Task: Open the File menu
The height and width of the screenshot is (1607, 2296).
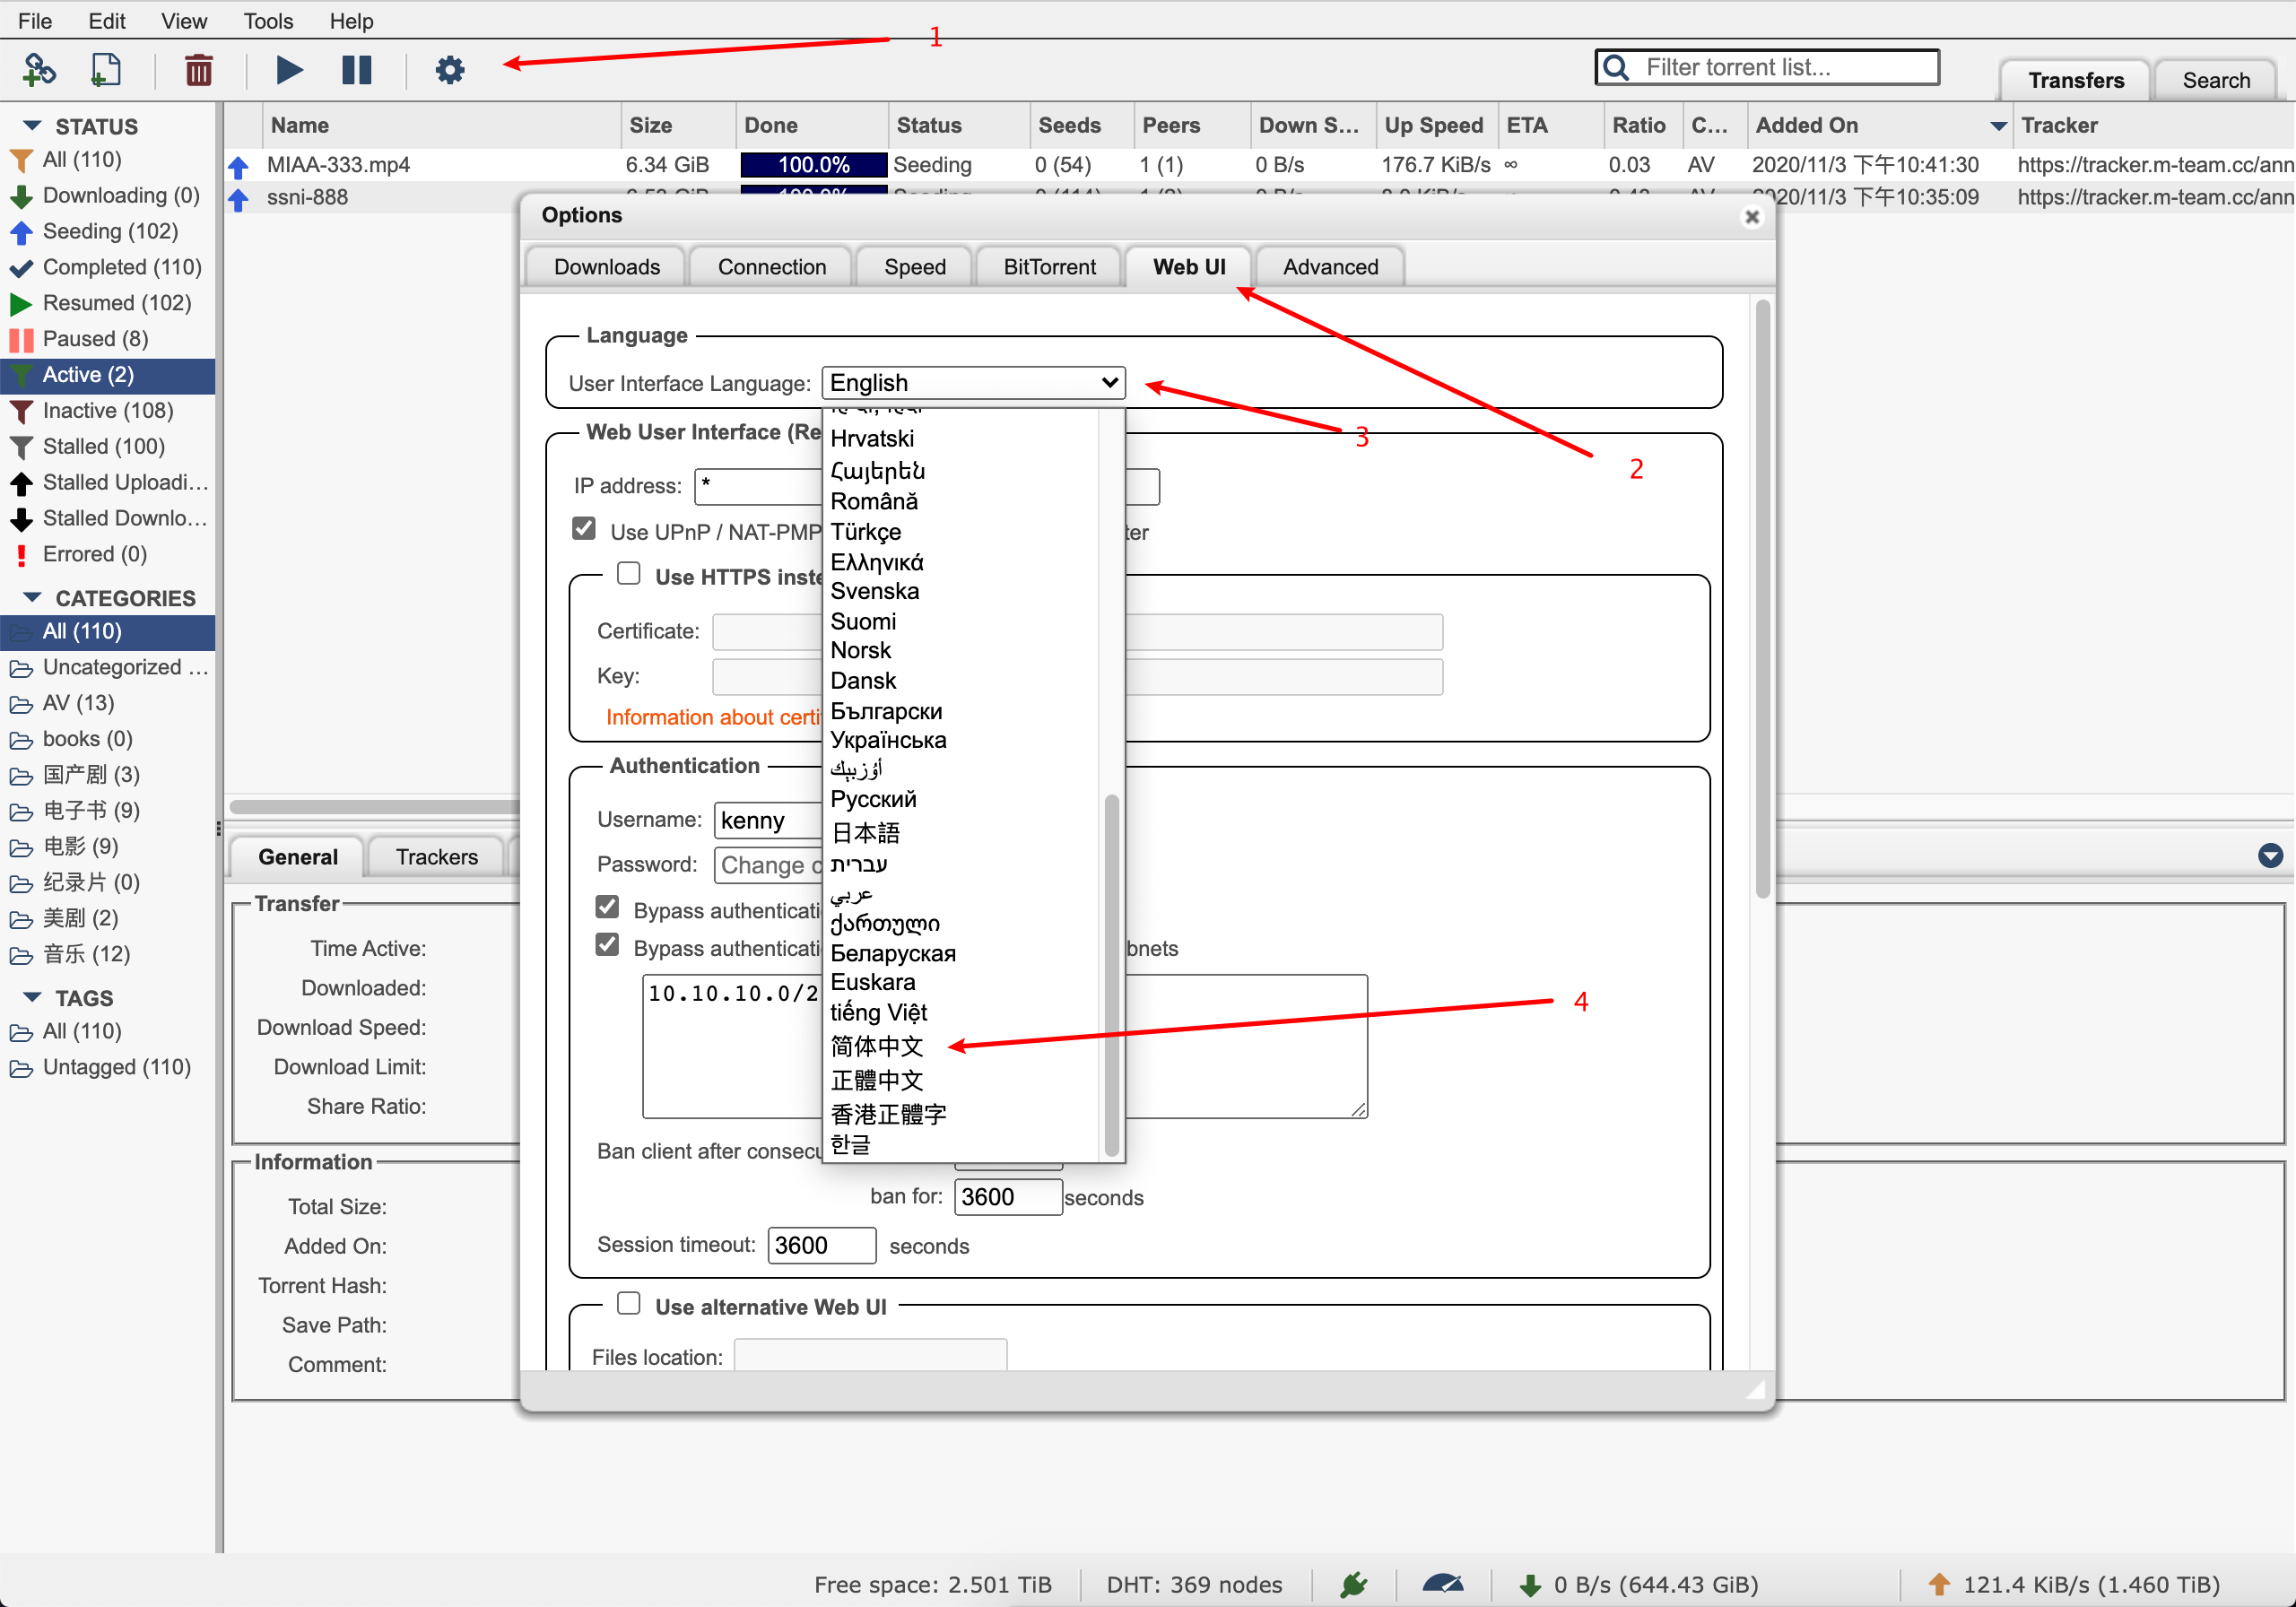Action: click(35, 21)
